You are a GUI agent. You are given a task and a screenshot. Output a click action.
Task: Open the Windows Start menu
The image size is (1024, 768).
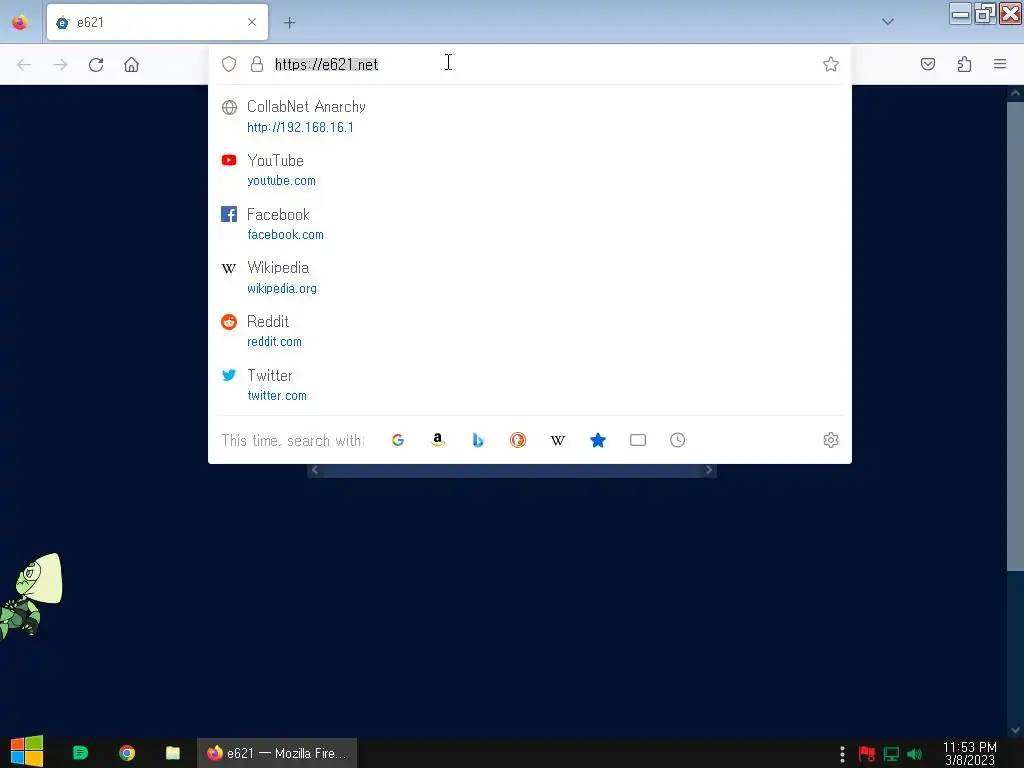click(x=27, y=752)
